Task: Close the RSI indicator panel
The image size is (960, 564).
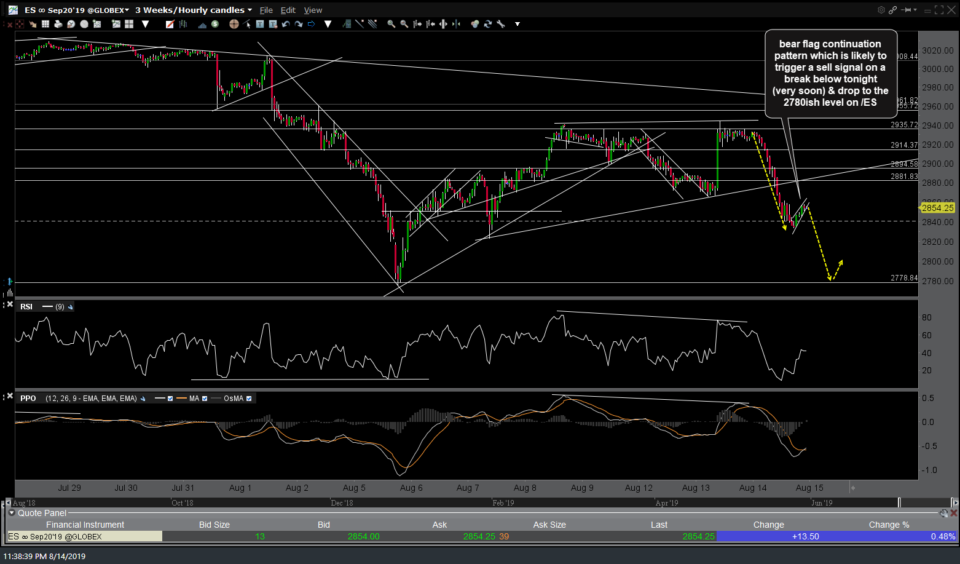Action: pyautogui.click(x=10, y=304)
